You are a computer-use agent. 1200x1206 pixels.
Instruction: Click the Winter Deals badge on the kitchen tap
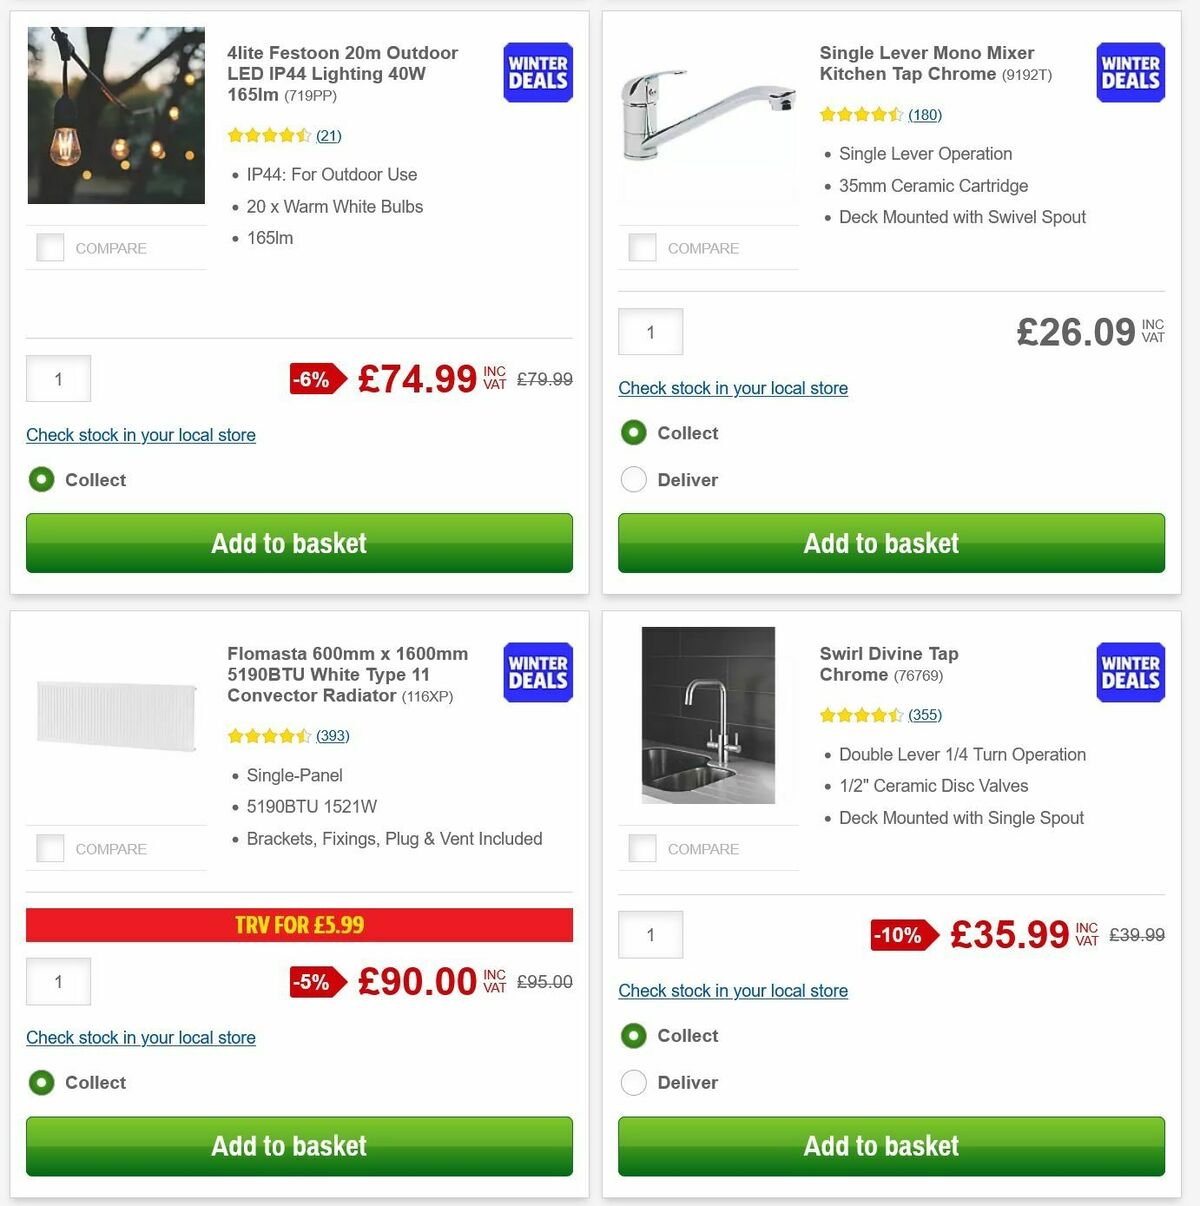1129,72
